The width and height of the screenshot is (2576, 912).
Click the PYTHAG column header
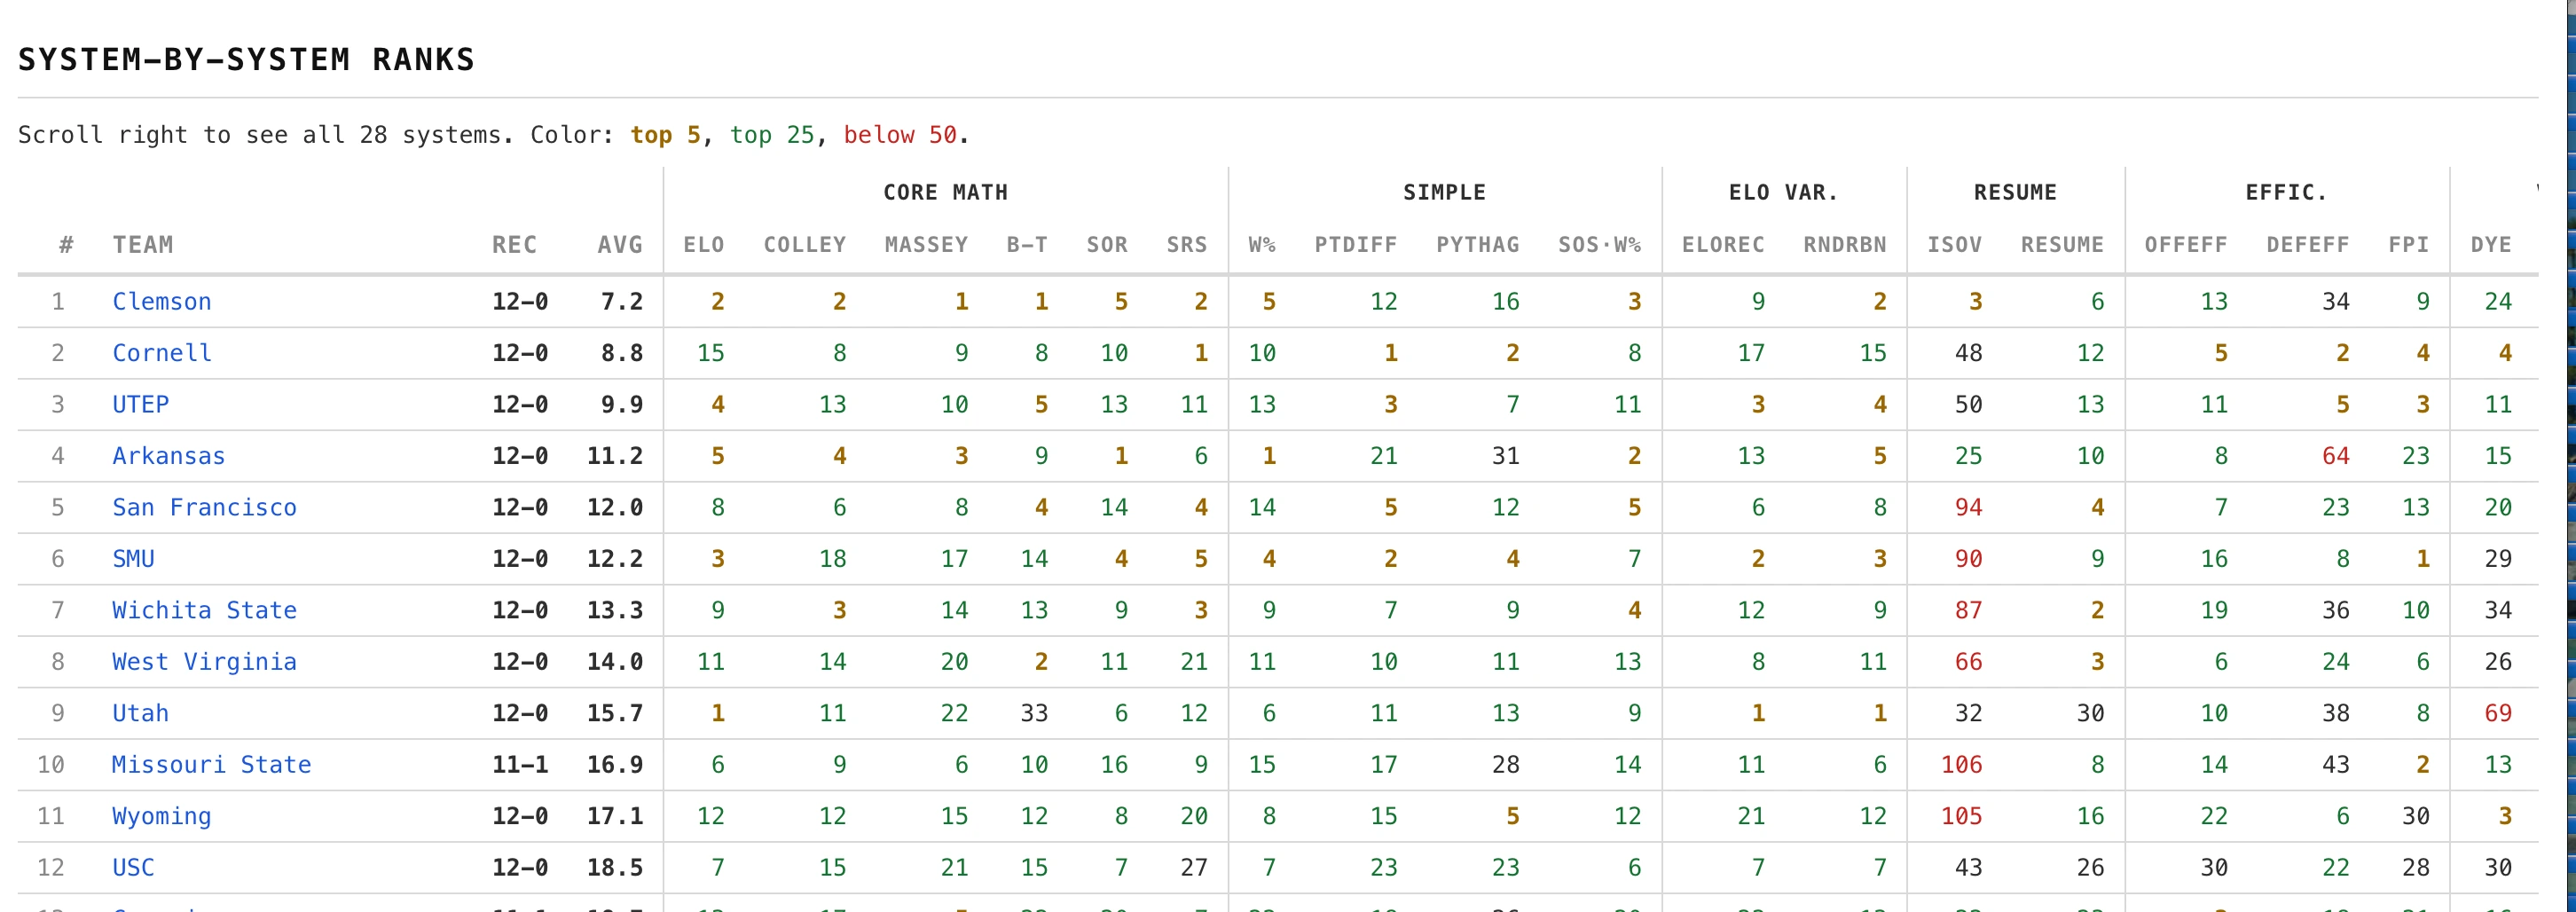click(1477, 245)
